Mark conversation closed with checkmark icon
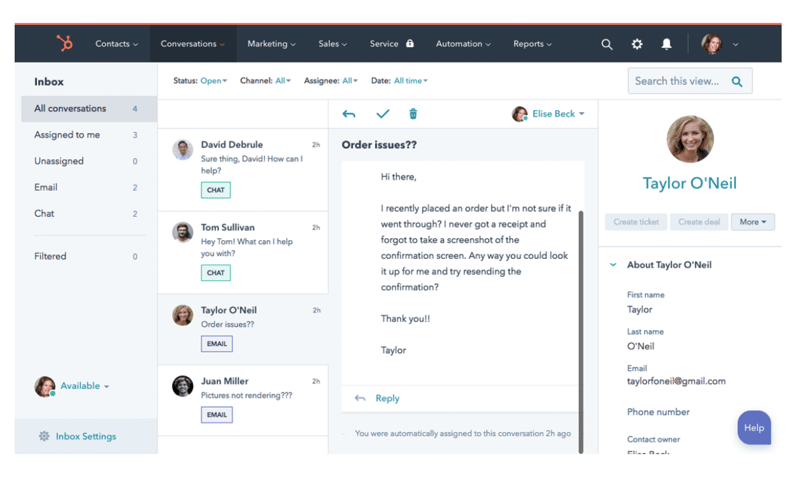Screen dimensions: 795x477 pos(383,114)
